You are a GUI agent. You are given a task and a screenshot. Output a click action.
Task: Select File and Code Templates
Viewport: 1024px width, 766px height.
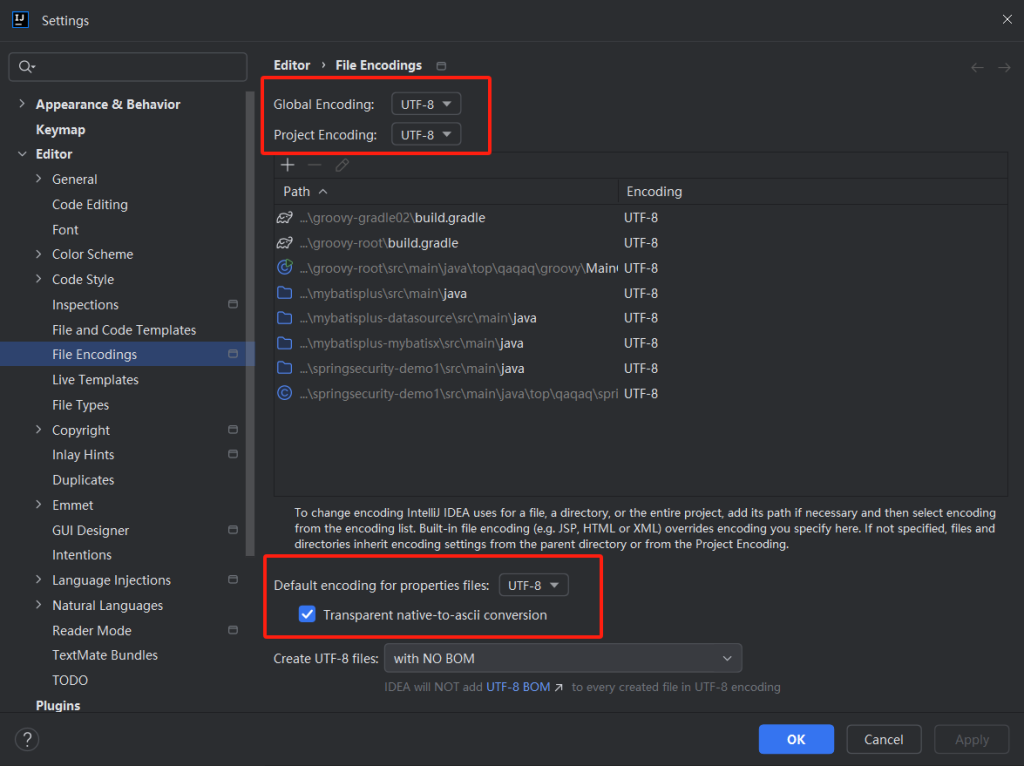(124, 330)
